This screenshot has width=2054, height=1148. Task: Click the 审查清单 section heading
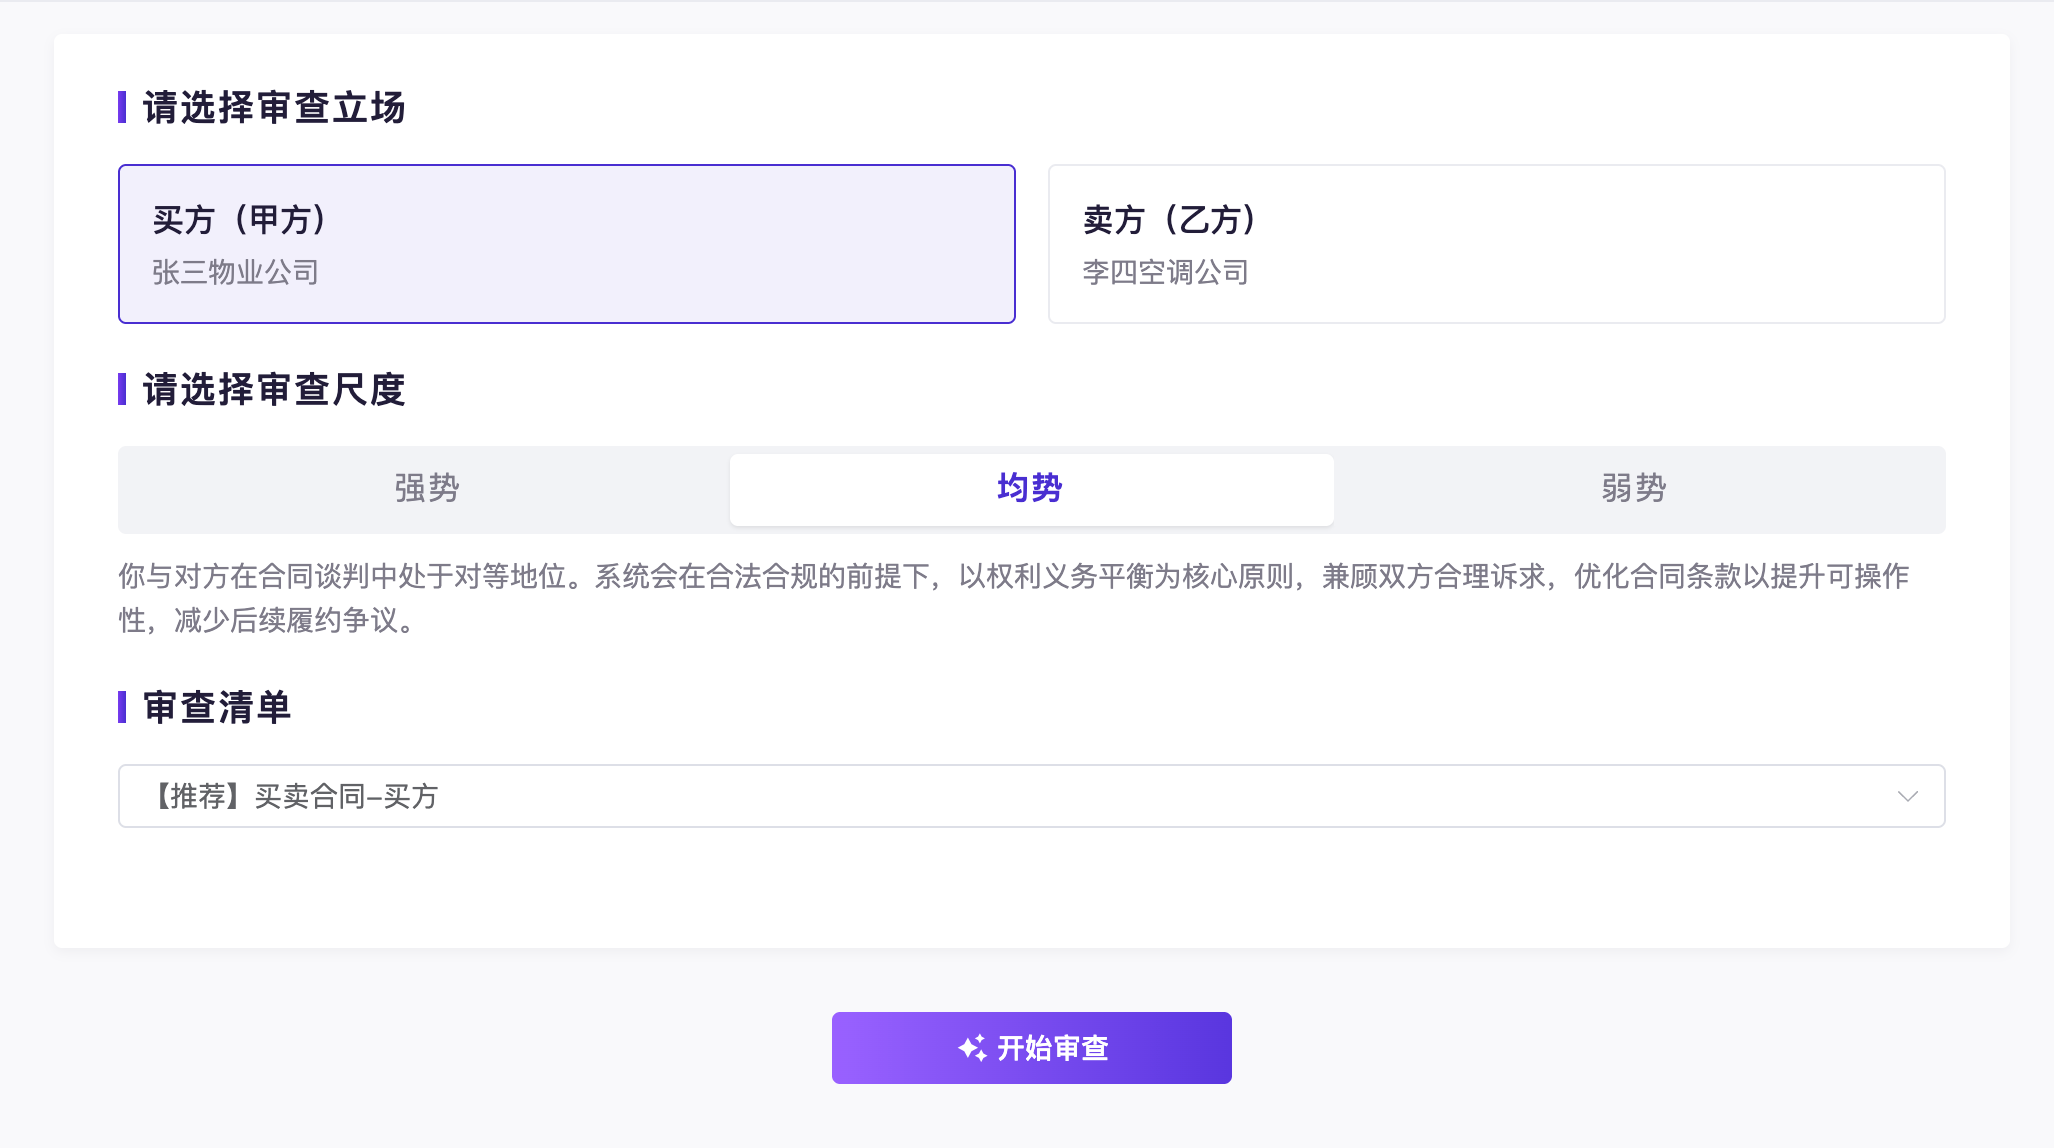coord(217,708)
